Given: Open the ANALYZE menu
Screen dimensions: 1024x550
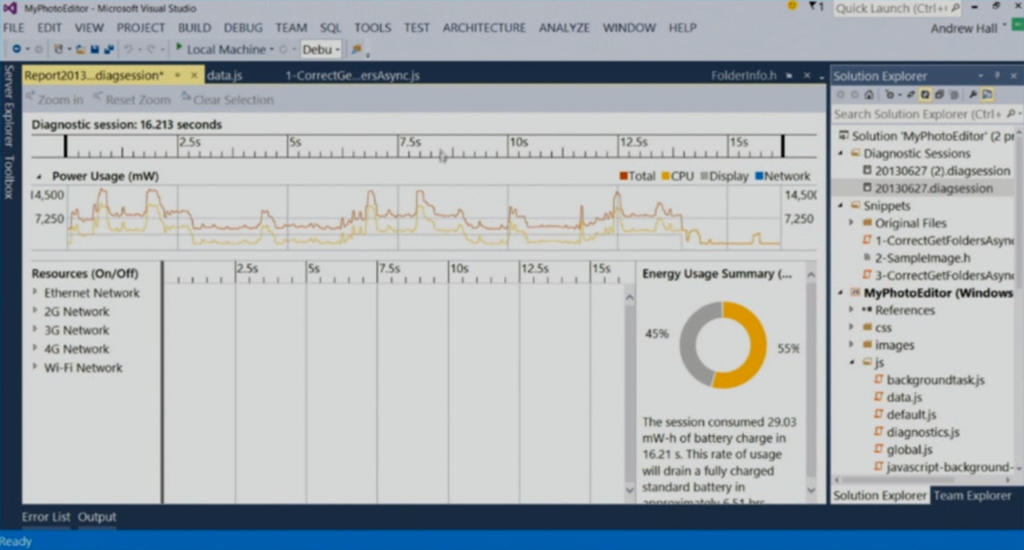Looking at the screenshot, I should (x=564, y=27).
